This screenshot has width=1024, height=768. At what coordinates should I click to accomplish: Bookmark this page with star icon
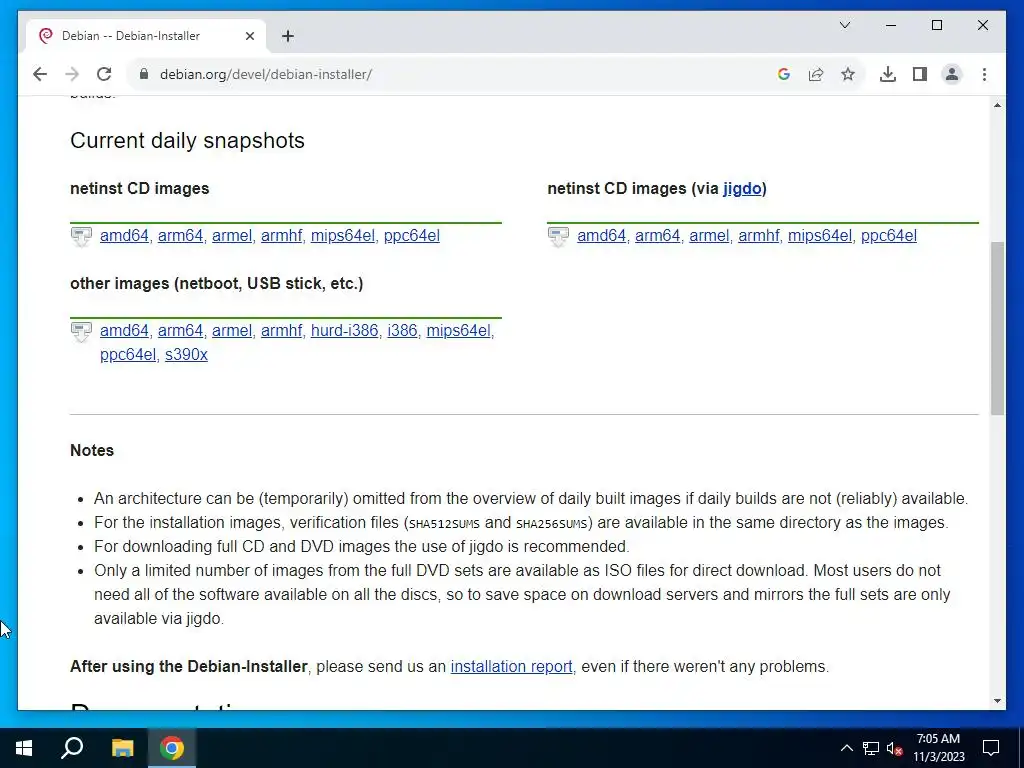(x=848, y=74)
